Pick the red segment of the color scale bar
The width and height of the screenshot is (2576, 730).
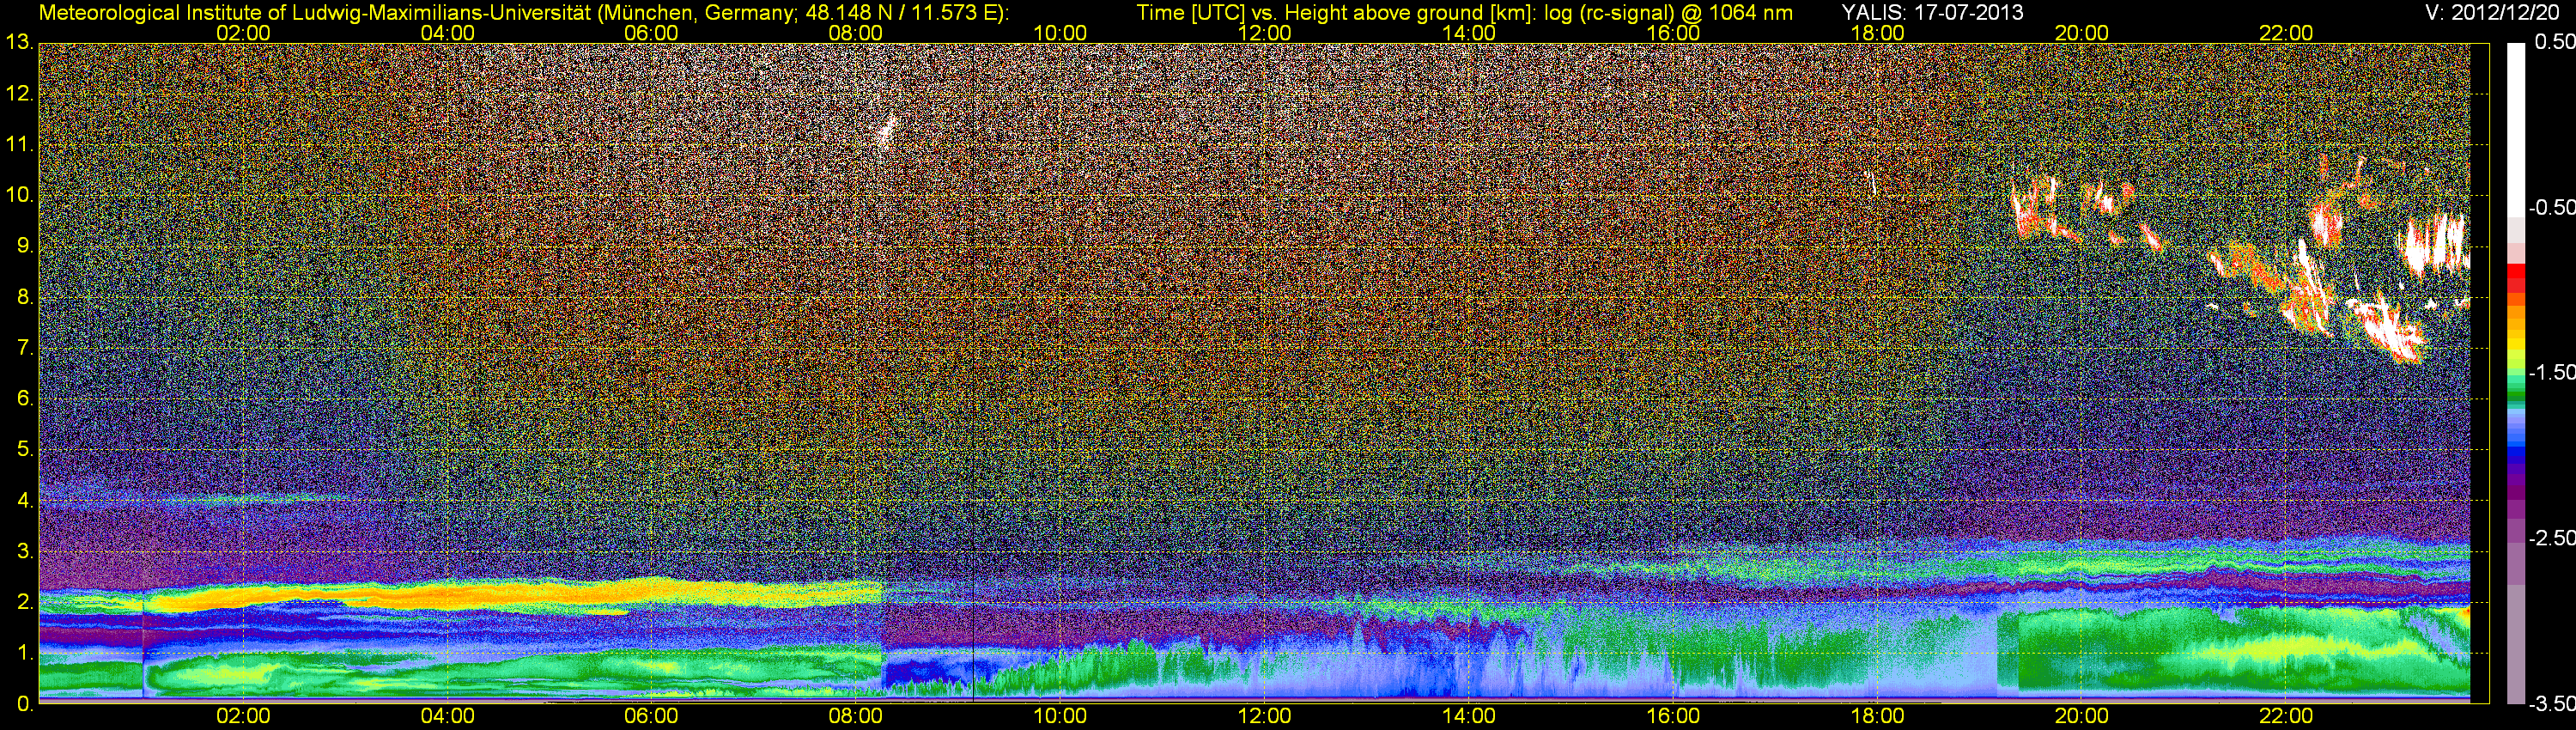click(2516, 277)
